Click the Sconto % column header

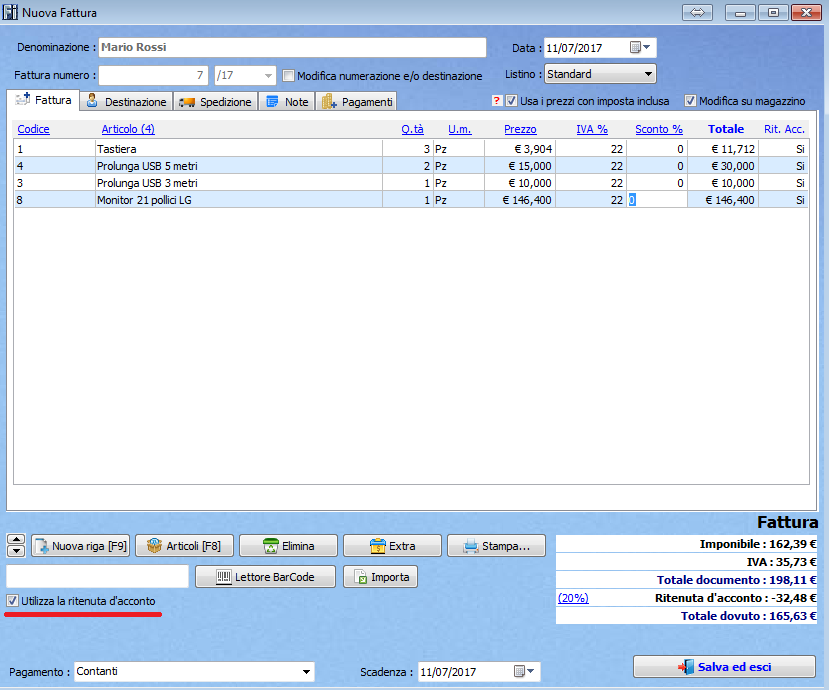659,129
